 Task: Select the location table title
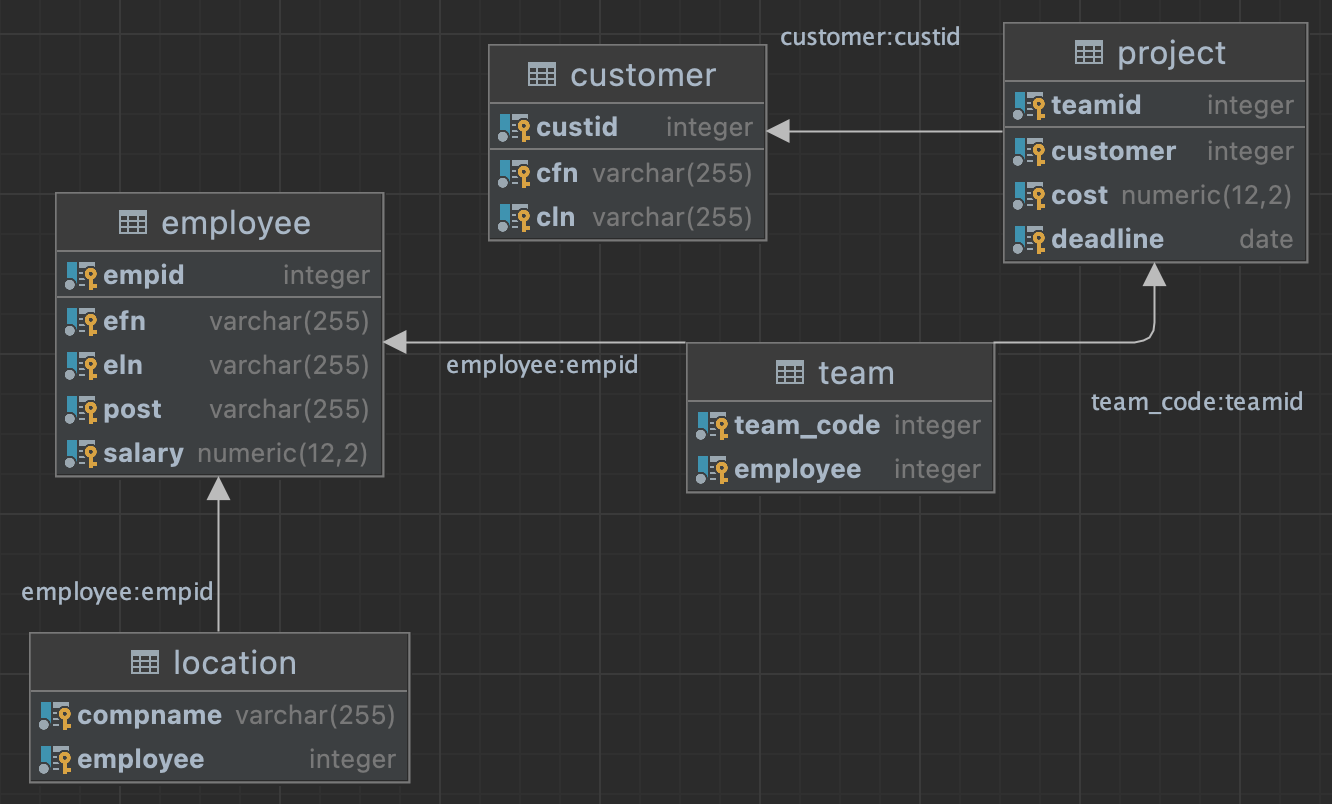(235, 663)
